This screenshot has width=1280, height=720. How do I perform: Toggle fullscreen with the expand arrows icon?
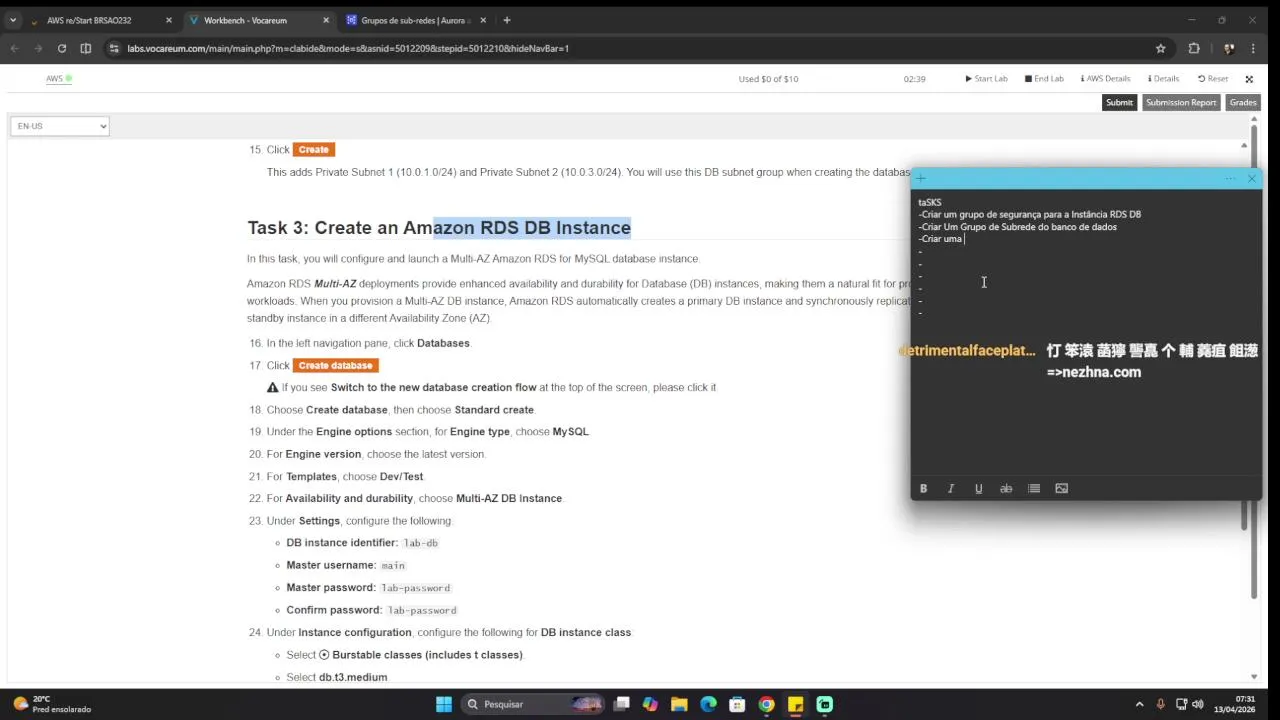1249,78
